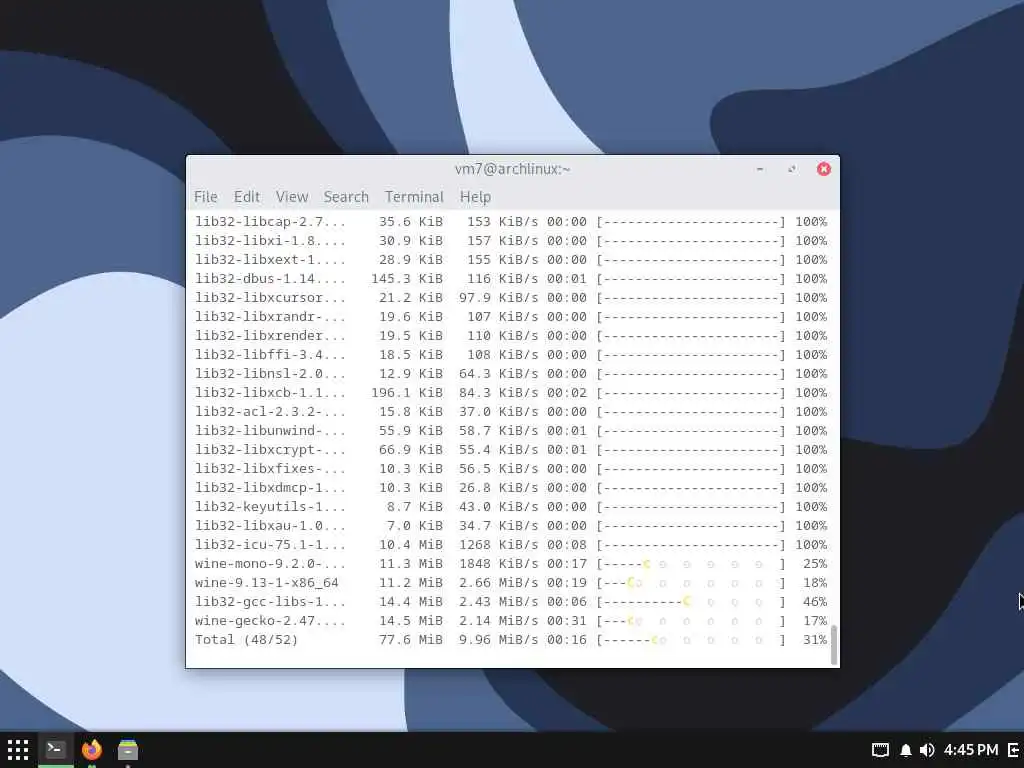Screen dimensions: 1024x768
Task: Maximize the terminal window
Action: (792, 169)
